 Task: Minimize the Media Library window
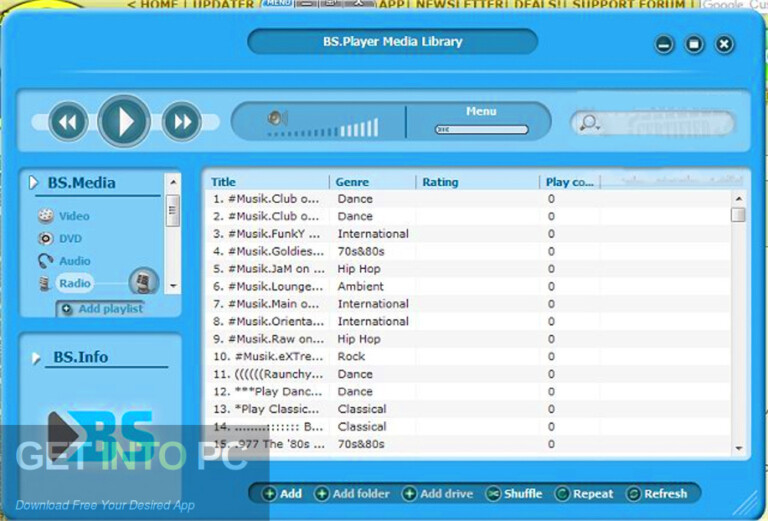(664, 45)
